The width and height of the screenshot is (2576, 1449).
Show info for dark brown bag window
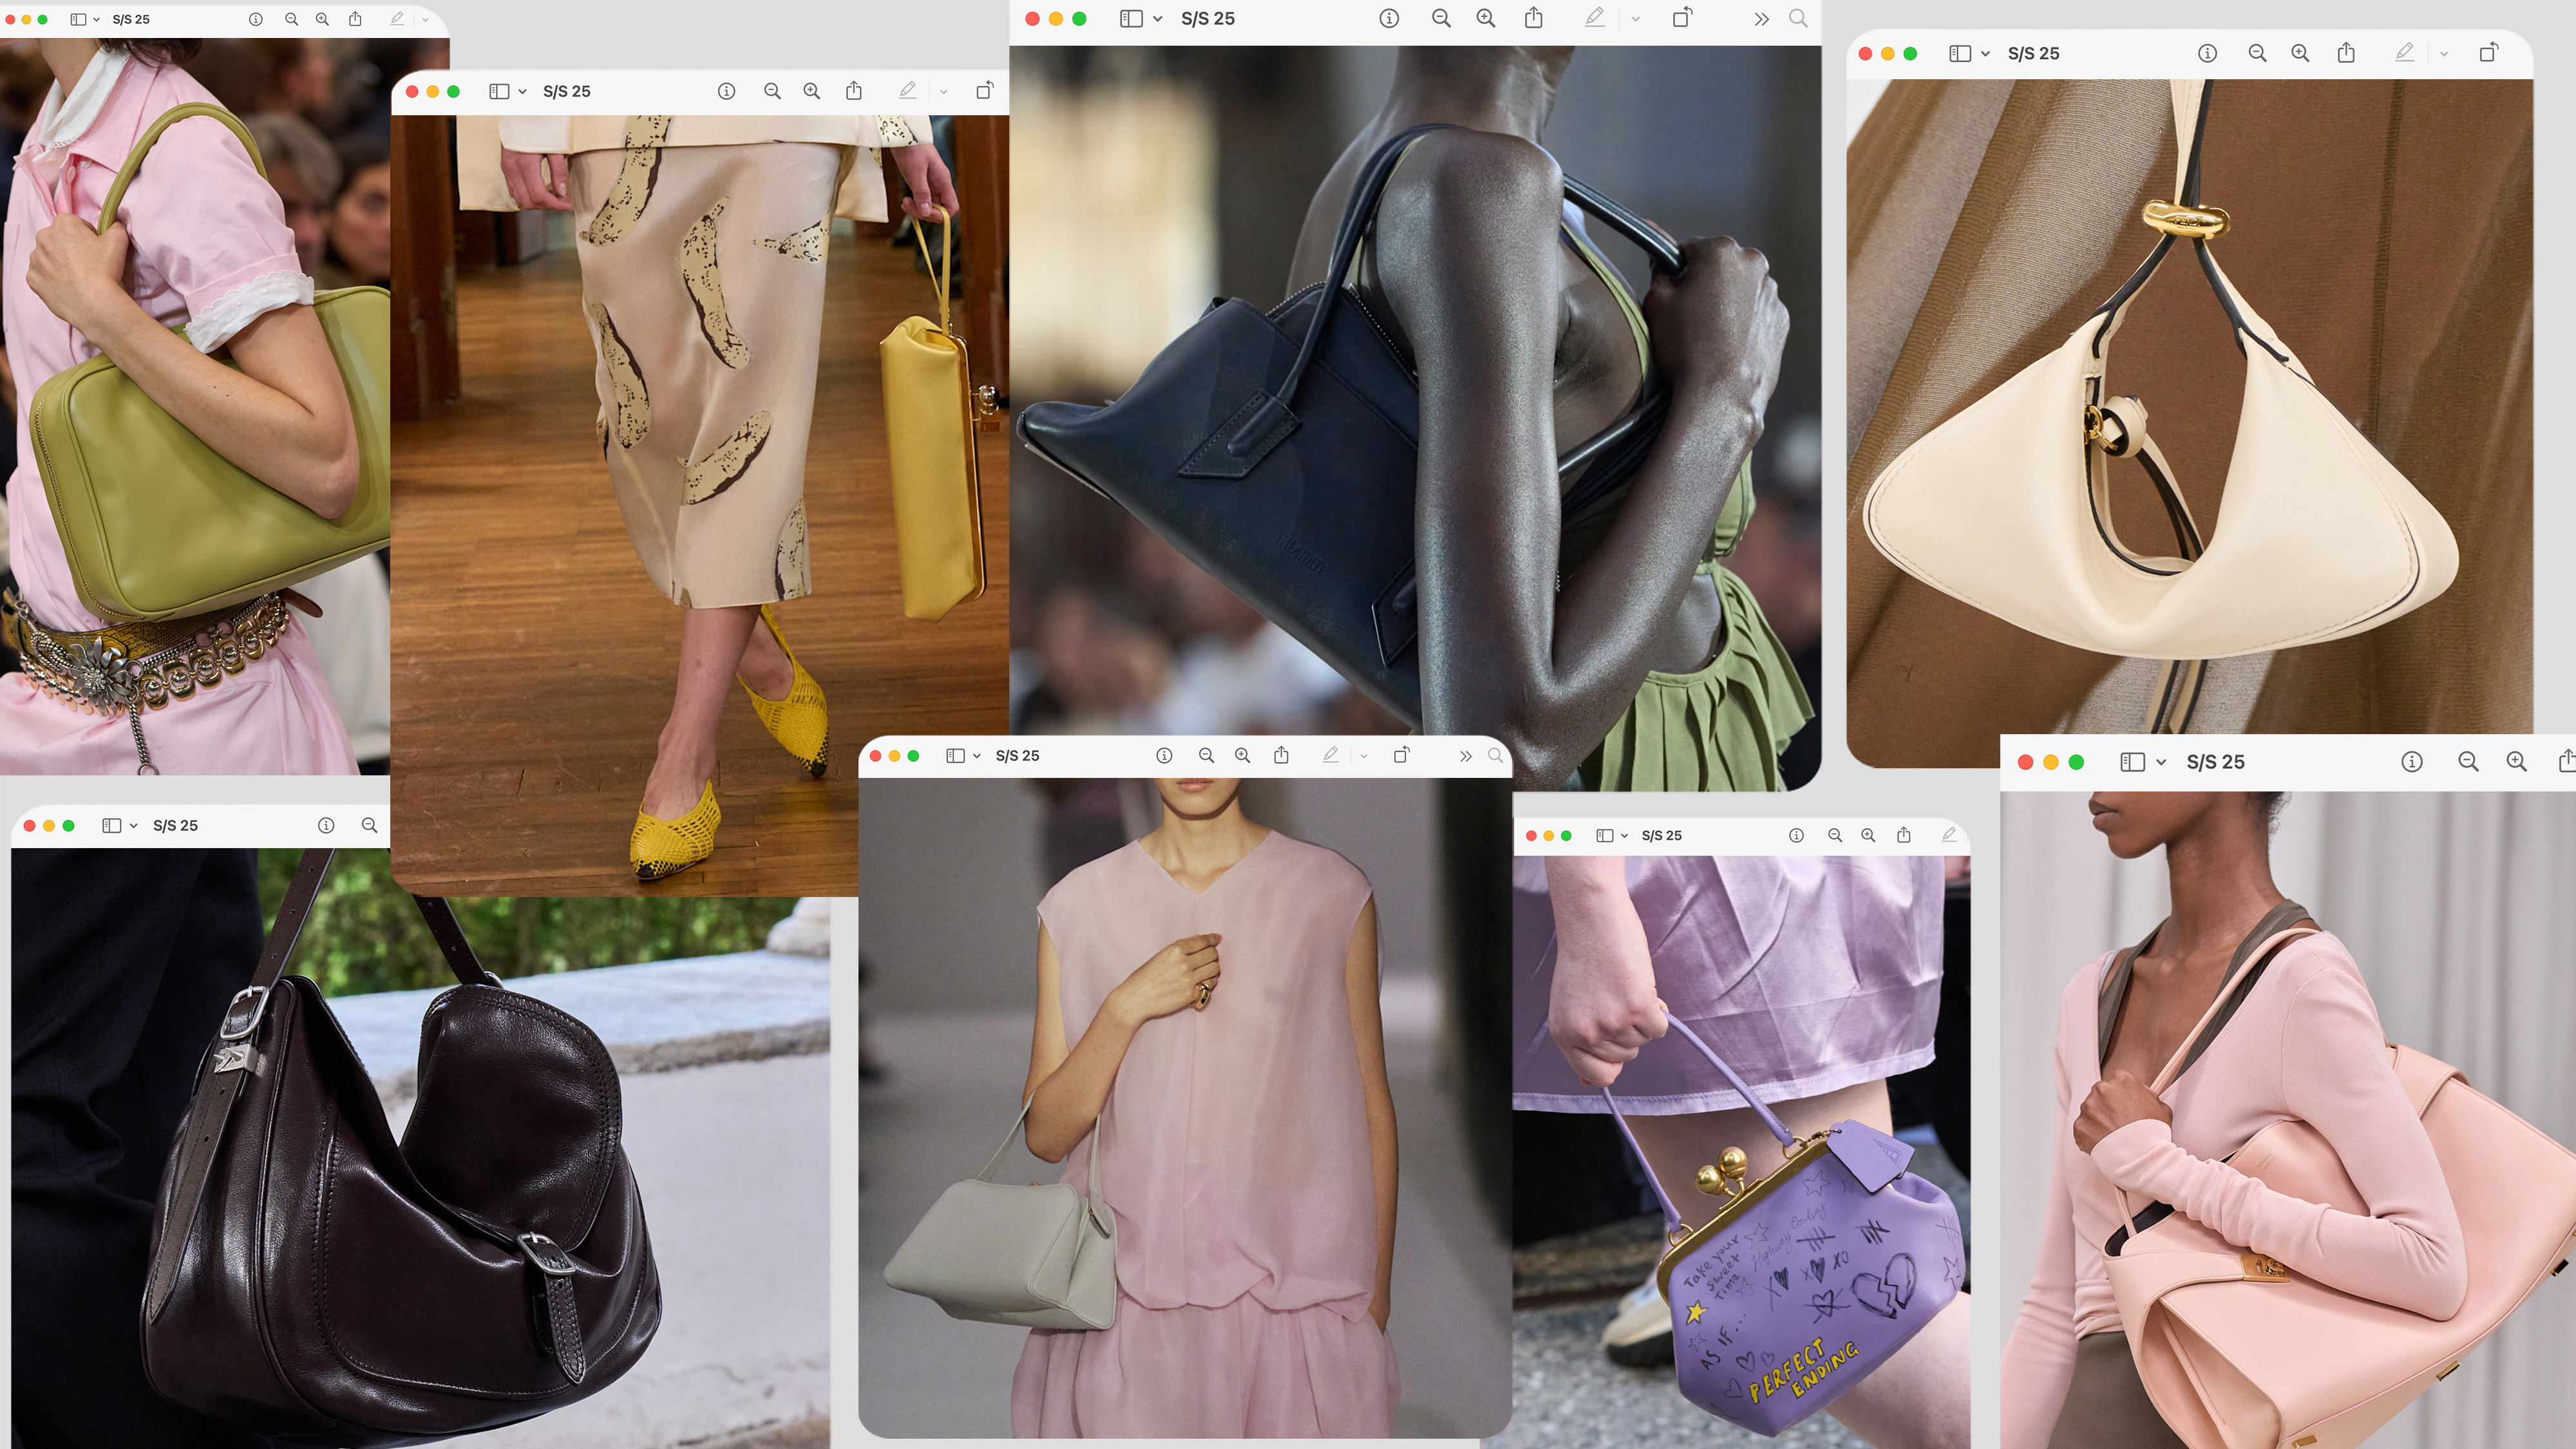[326, 825]
